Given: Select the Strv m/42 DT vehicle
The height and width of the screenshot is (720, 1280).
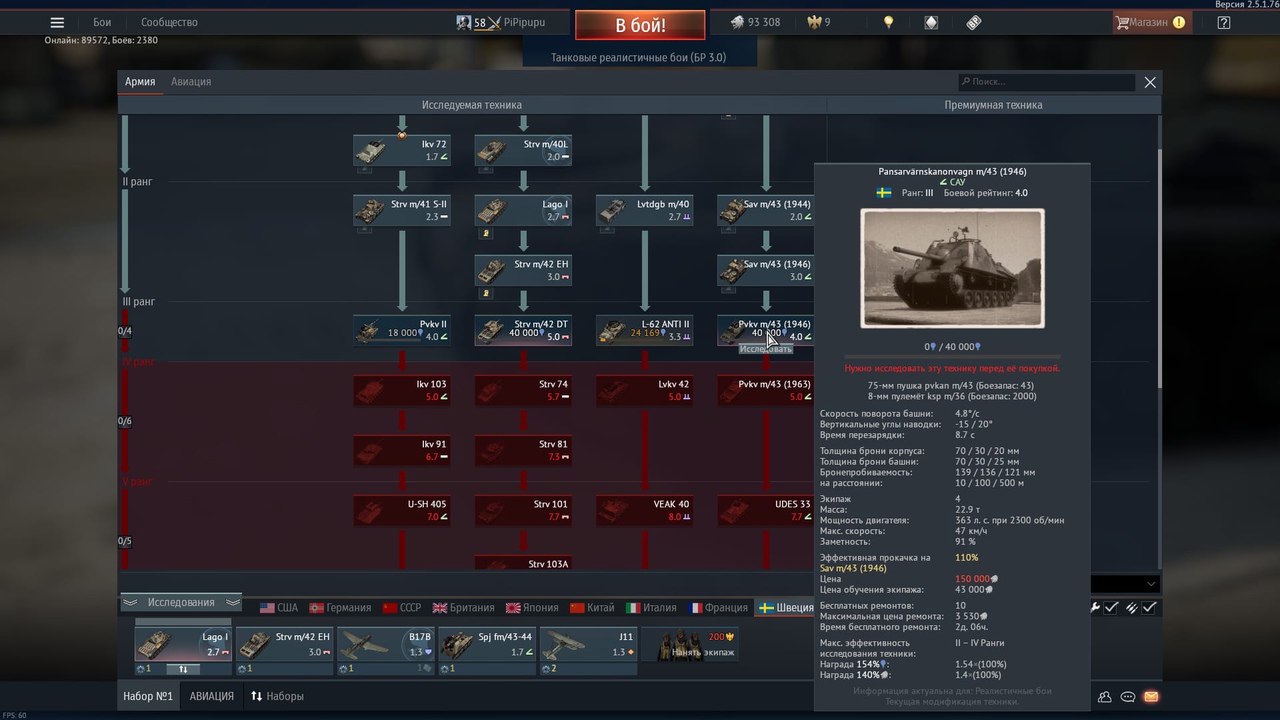Looking at the screenshot, I should [523, 331].
